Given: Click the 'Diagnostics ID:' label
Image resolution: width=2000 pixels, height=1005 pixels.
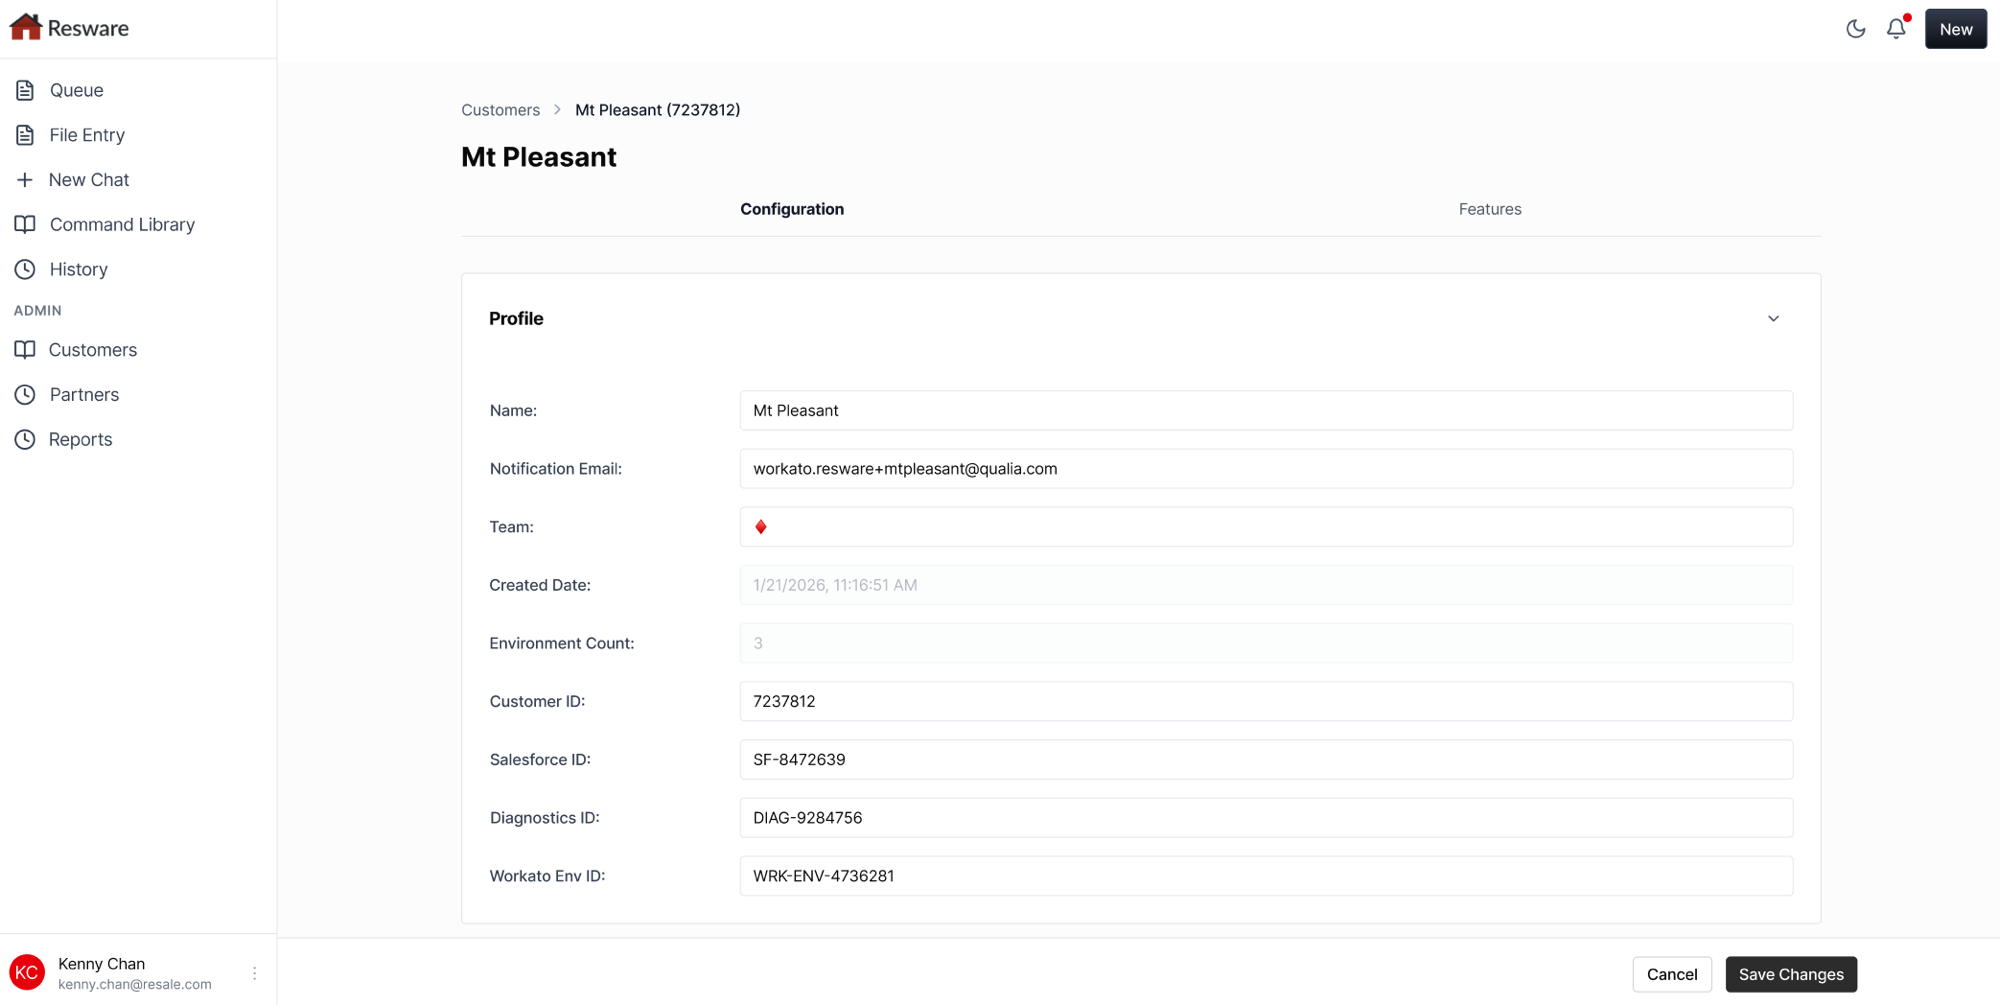Looking at the screenshot, I should (x=545, y=818).
